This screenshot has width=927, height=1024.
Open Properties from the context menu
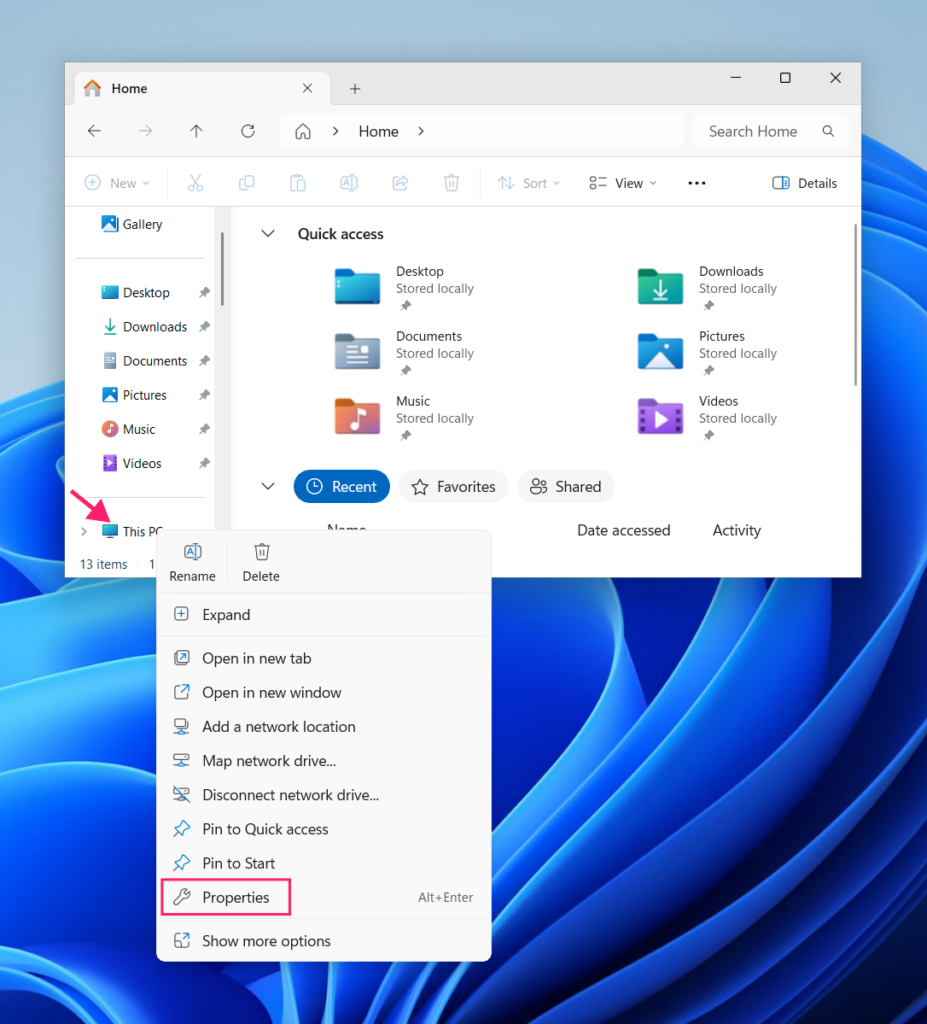324,897
